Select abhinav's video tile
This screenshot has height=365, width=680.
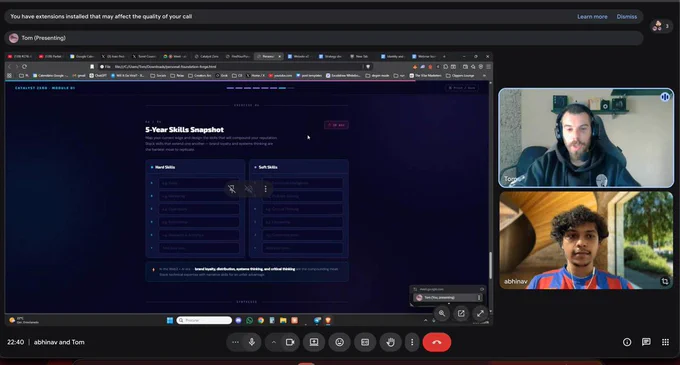pos(586,240)
